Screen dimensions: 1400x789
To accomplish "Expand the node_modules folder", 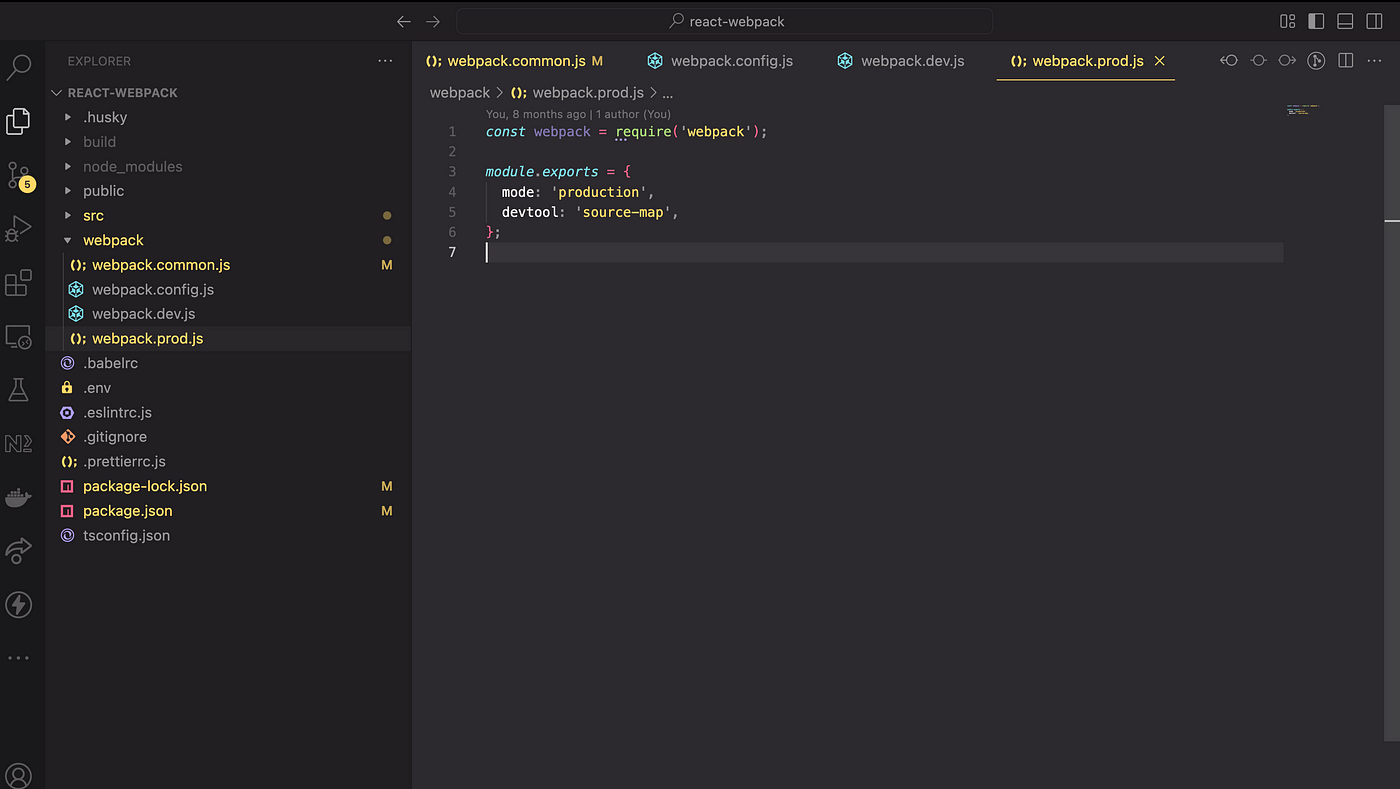I will 228,166.
